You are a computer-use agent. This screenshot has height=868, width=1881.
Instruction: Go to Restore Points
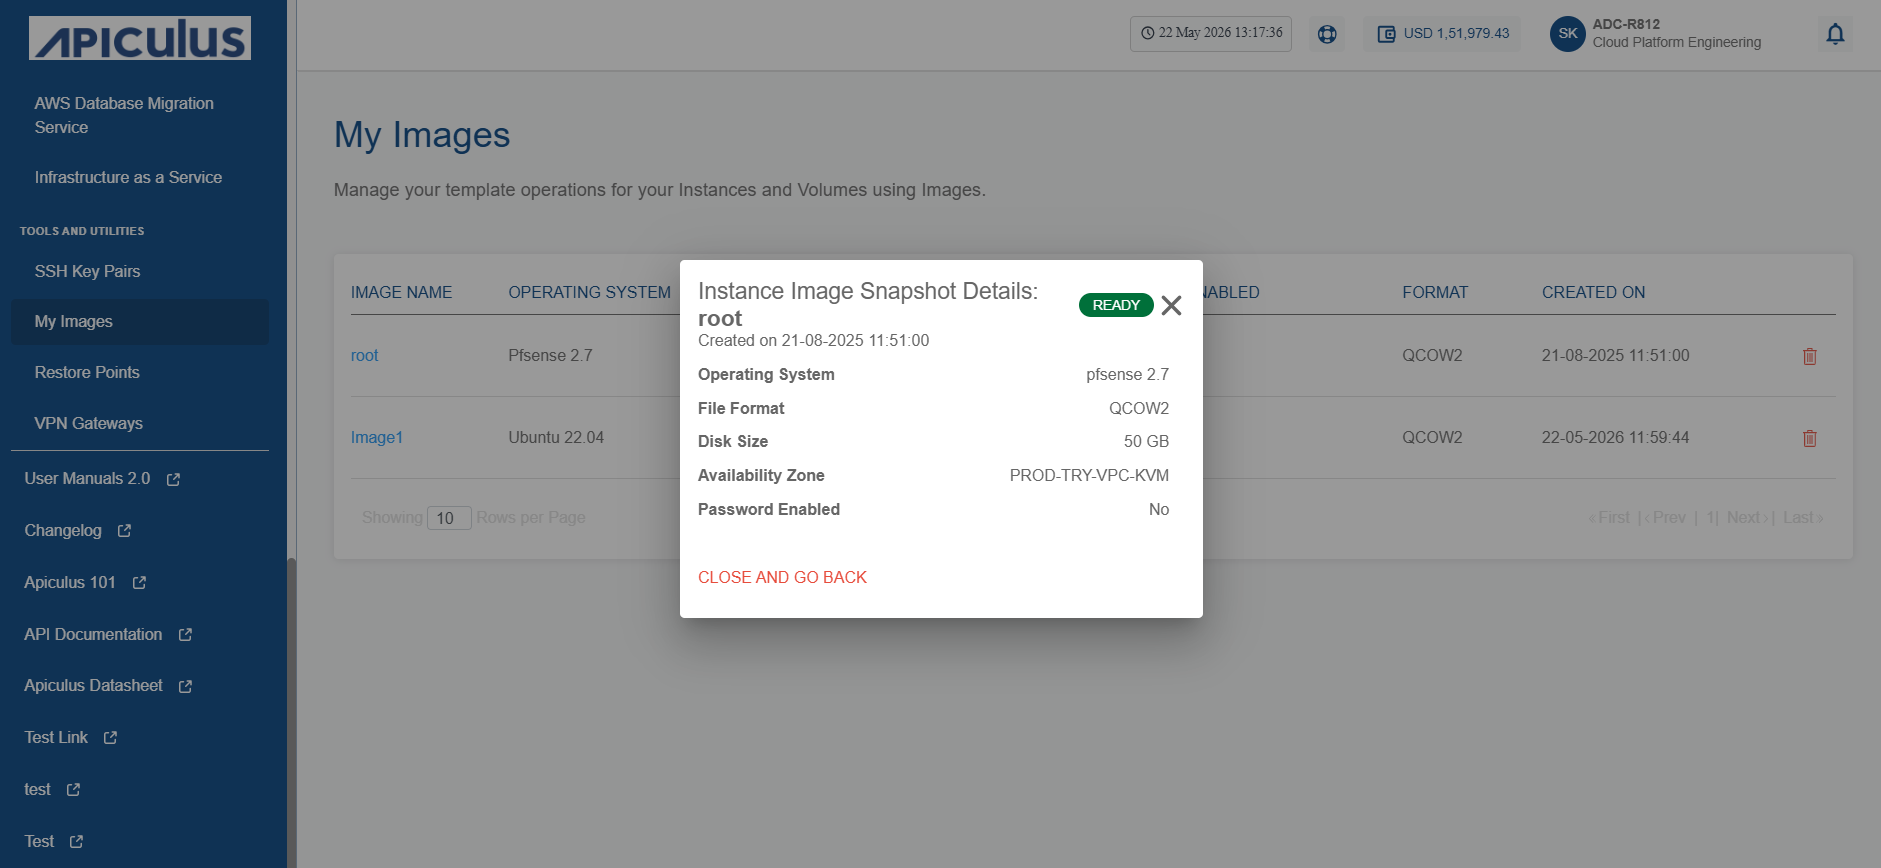[87, 372]
